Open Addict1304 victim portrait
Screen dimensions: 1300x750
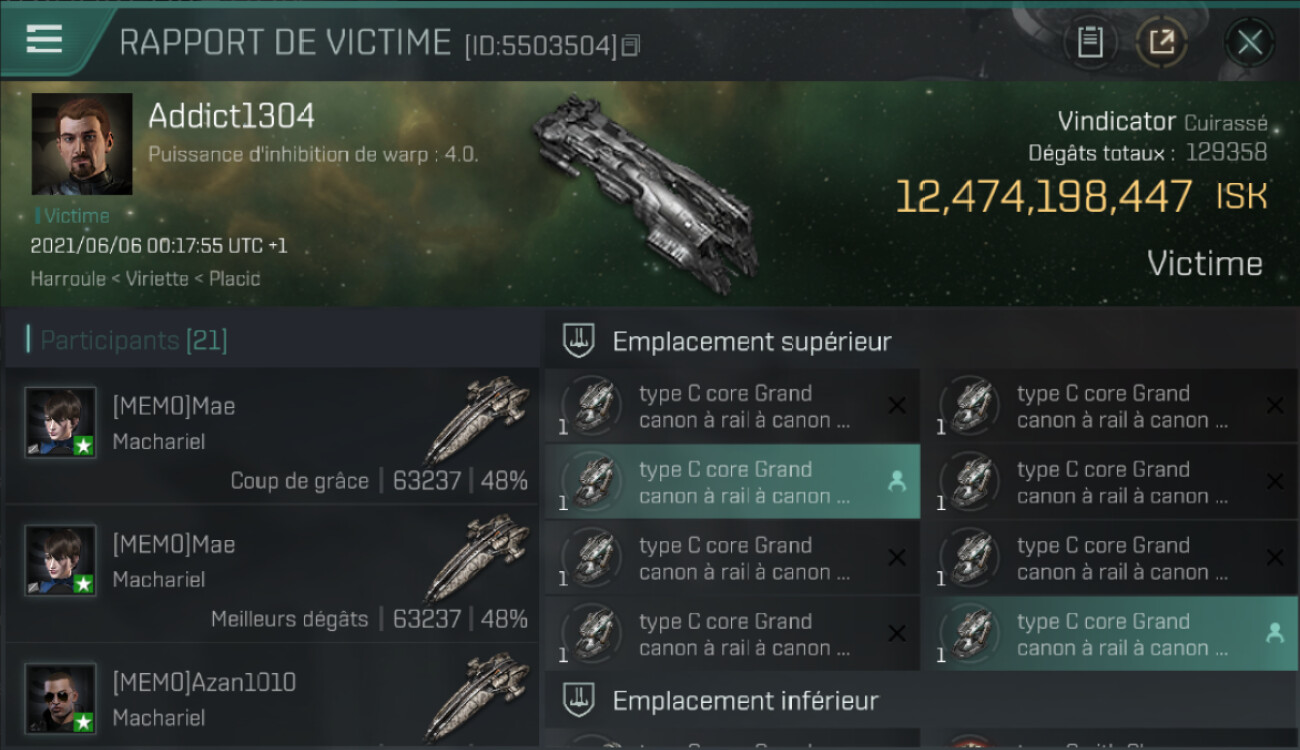pyautogui.click(x=82, y=144)
